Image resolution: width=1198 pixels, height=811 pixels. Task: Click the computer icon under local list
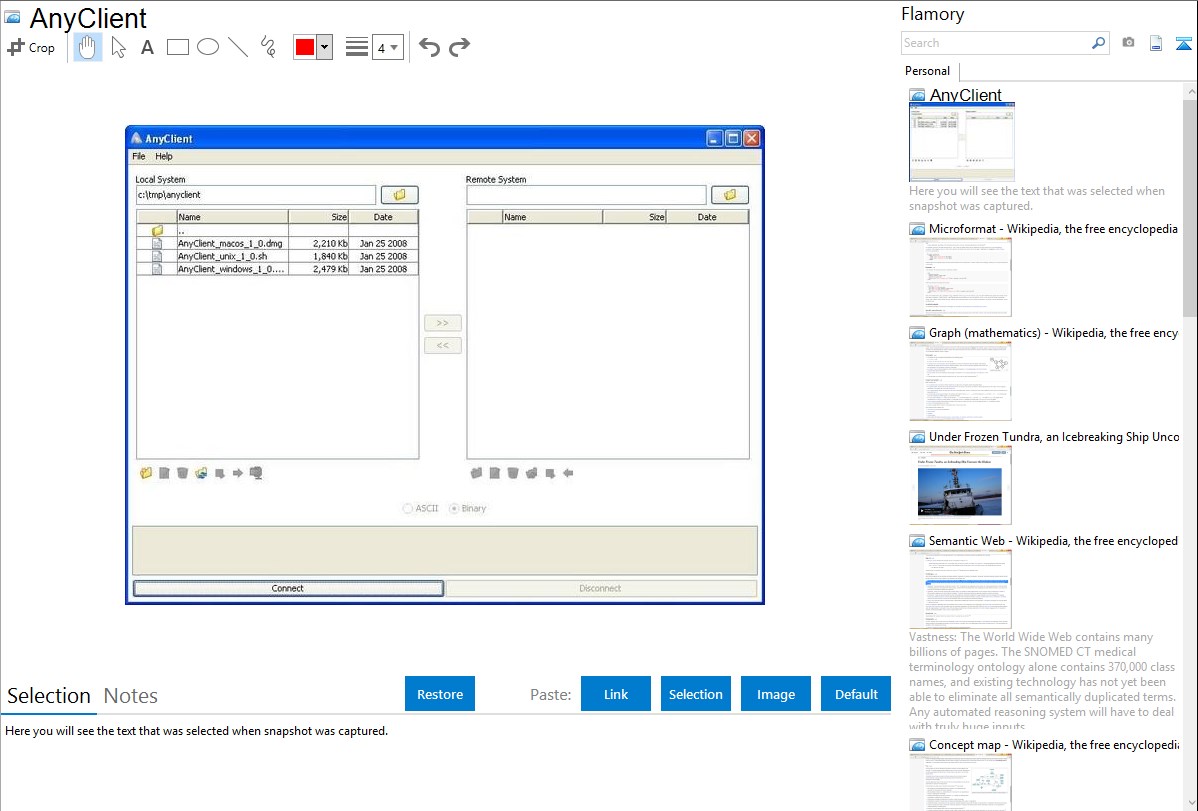256,473
